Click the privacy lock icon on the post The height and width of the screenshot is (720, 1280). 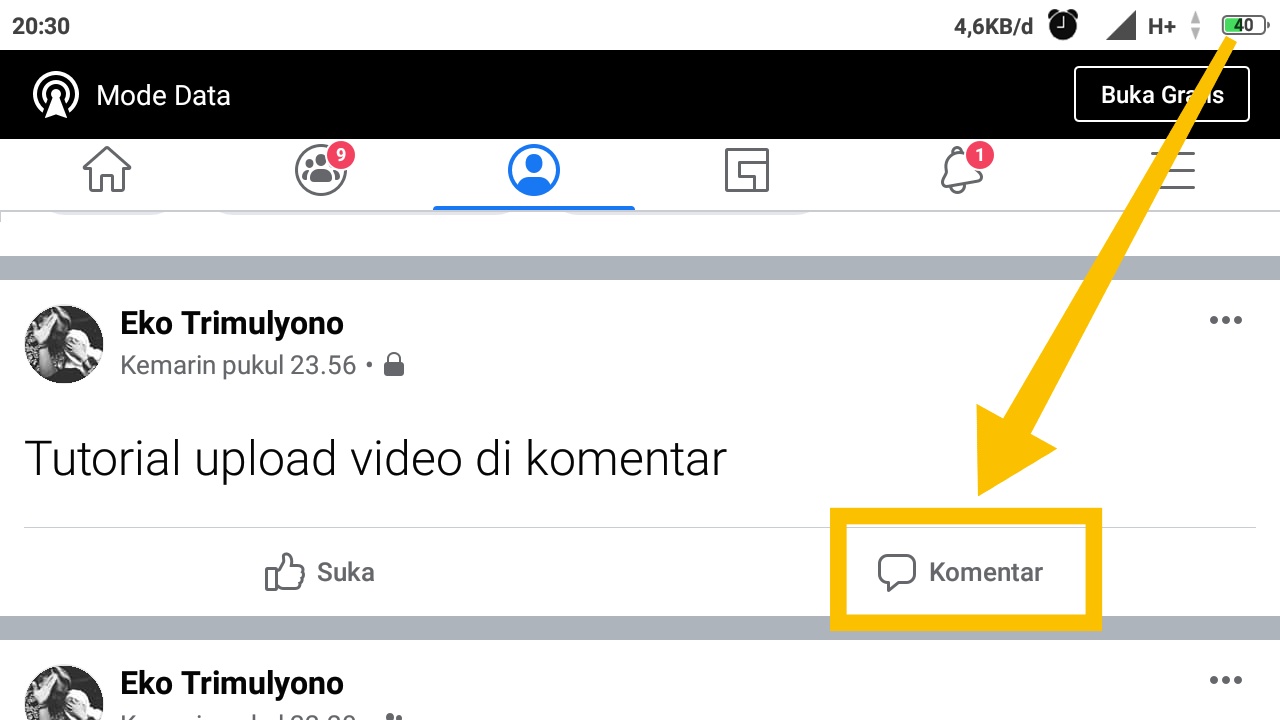(394, 364)
